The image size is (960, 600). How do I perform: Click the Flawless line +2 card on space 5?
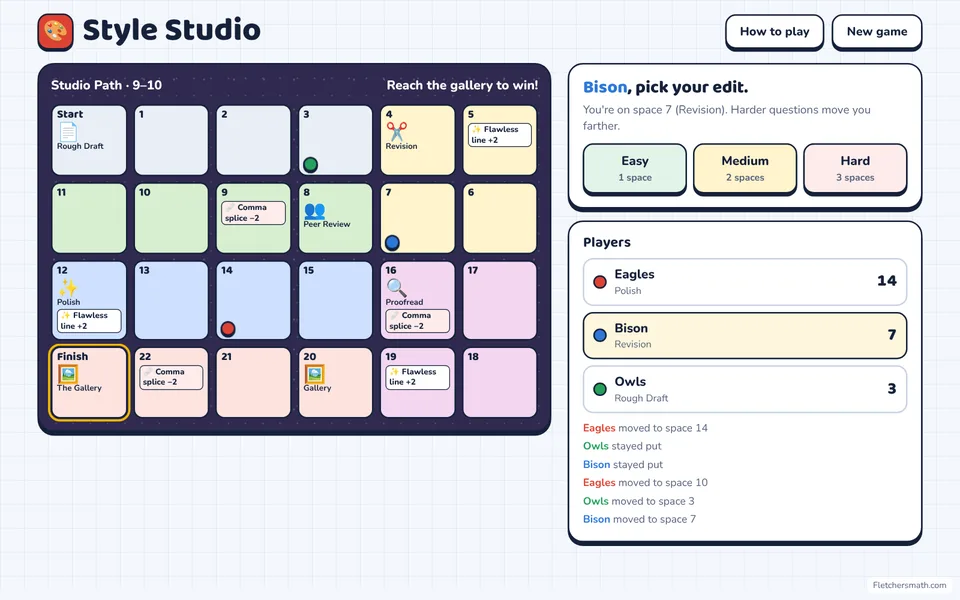(500, 135)
